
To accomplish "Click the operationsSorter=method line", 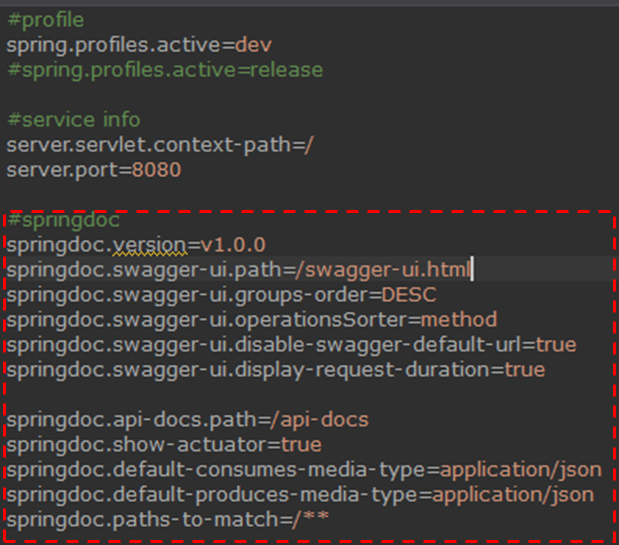I will [252, 320].
